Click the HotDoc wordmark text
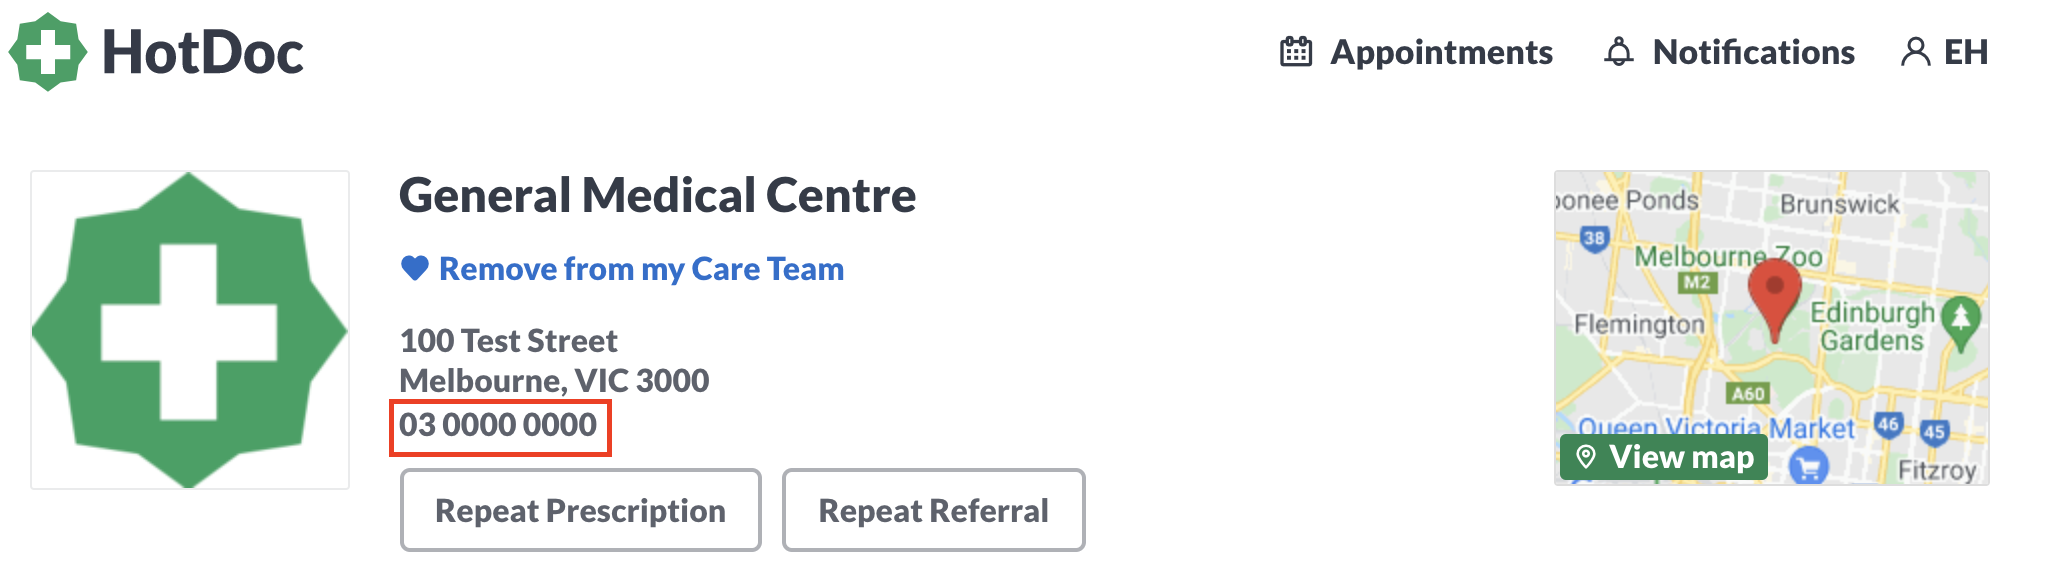 (x=203, y=53)
